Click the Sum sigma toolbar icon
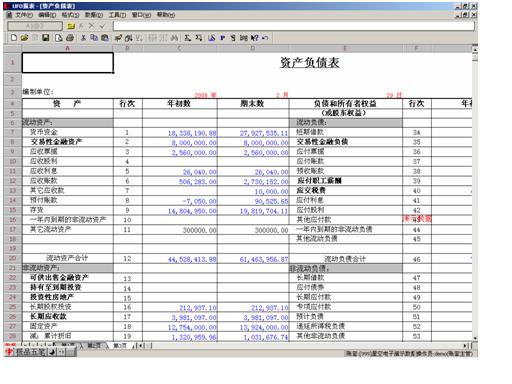The width and height of the screenshot is (512, 384). [x=188, y=38]
